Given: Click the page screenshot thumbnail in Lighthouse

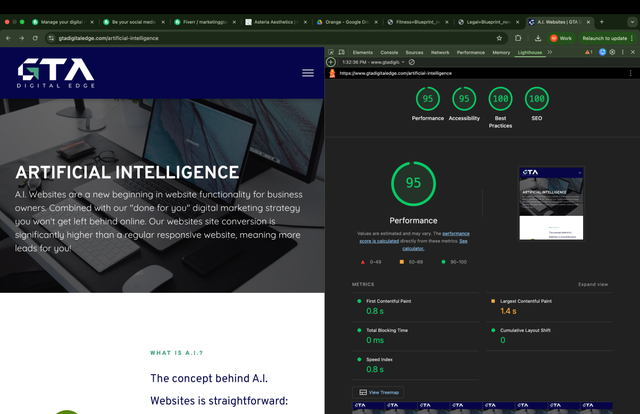Looking at the screenshot, I should (551, 205).
